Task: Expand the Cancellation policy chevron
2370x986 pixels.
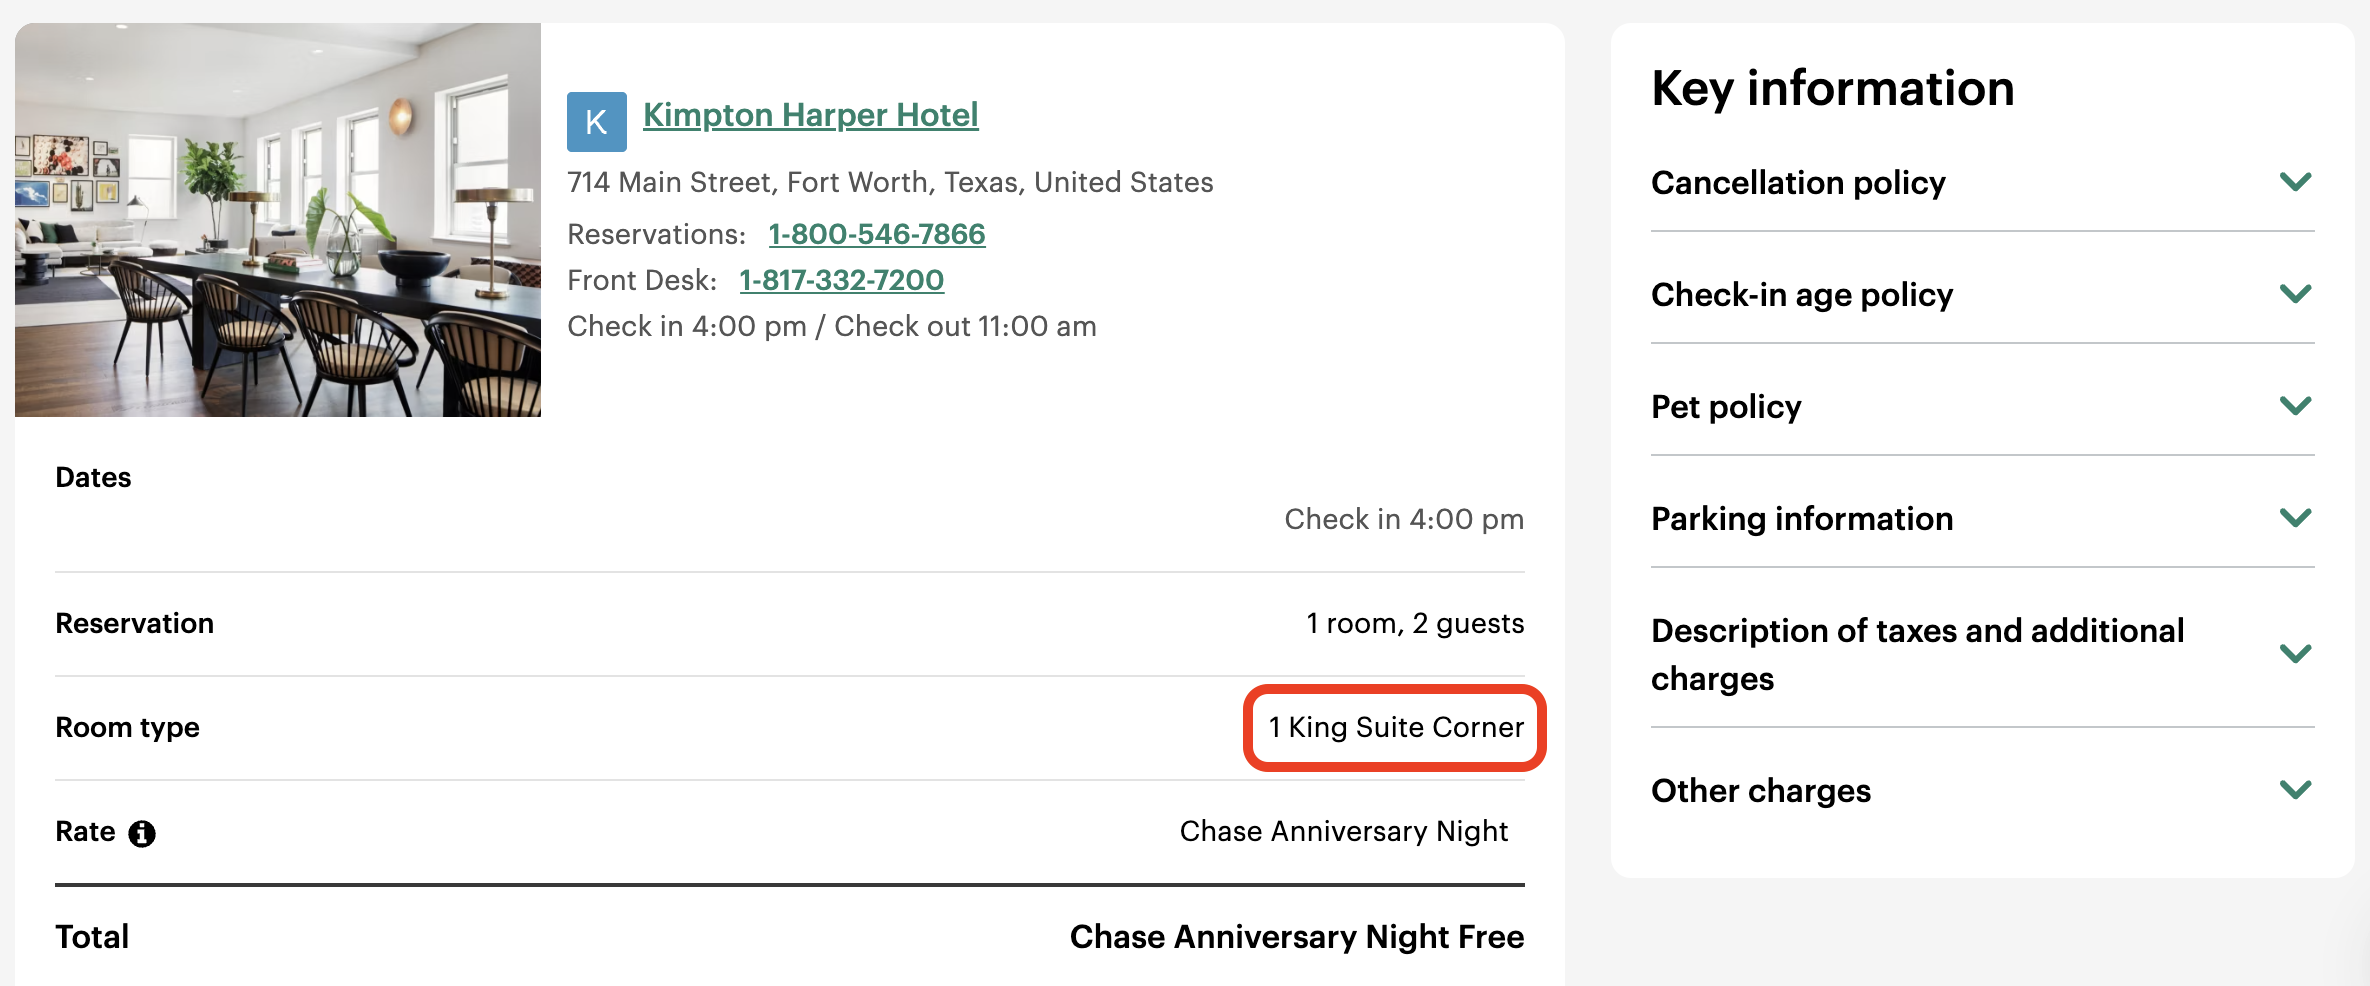Action: (x=2295, y=182)
